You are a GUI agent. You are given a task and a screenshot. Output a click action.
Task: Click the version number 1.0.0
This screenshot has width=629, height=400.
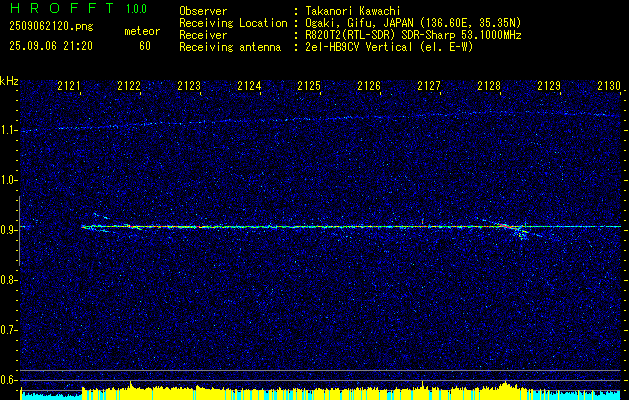pos(136,9)
